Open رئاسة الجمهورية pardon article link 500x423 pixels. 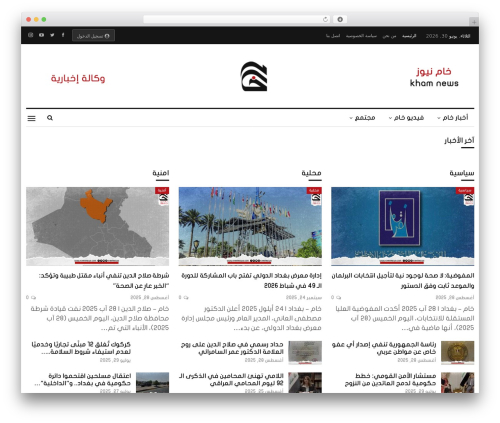(384, 348)
